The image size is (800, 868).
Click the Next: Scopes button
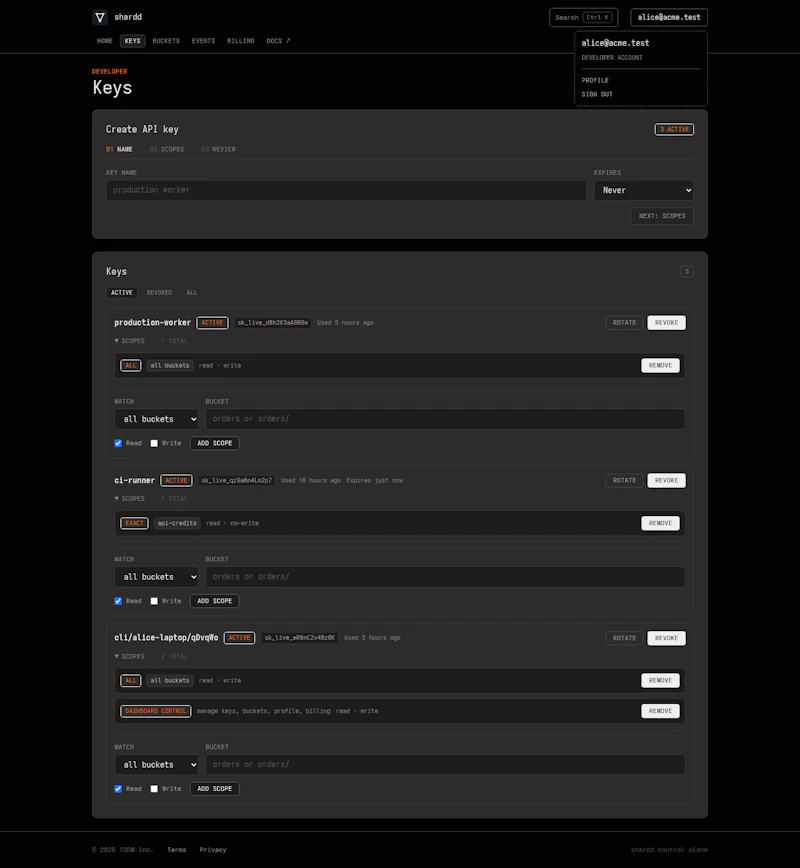point(662,216)
